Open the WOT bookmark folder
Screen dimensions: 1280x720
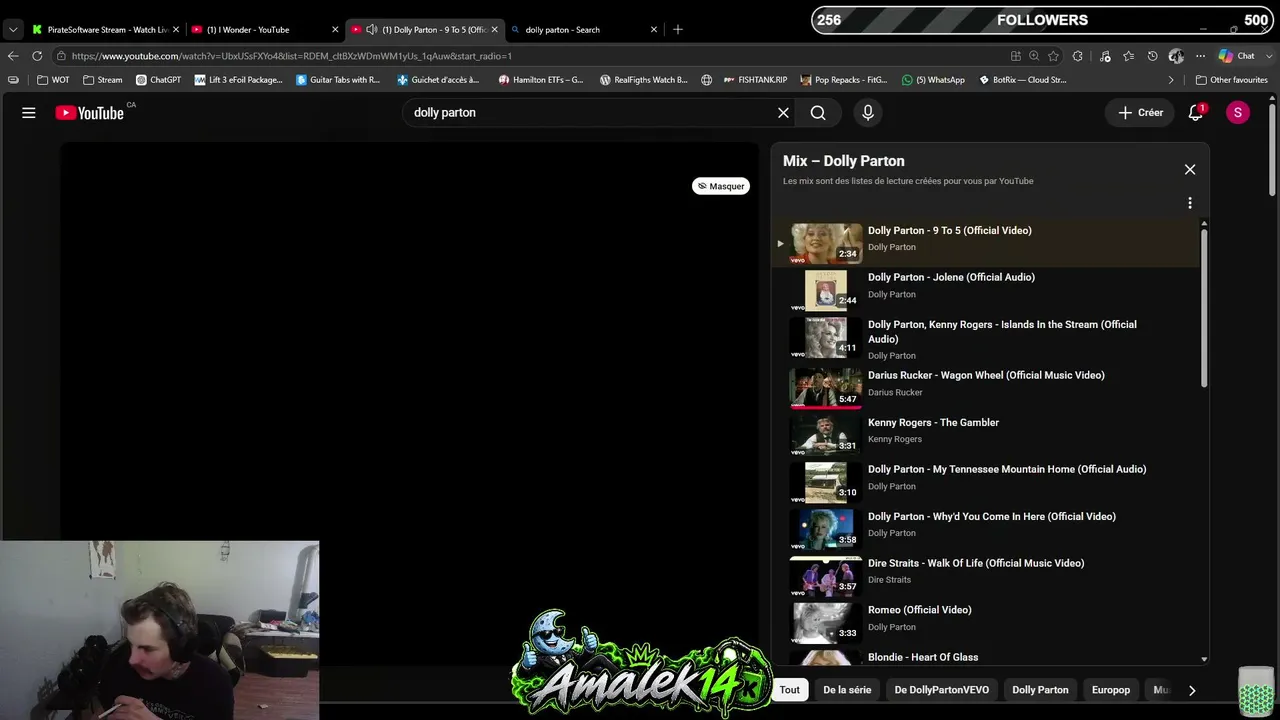pos(53,80)
